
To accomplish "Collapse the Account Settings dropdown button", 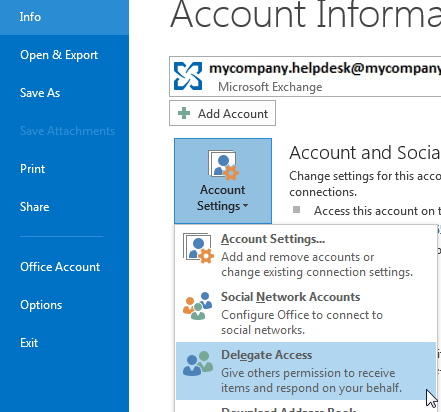I will (223, 181).
